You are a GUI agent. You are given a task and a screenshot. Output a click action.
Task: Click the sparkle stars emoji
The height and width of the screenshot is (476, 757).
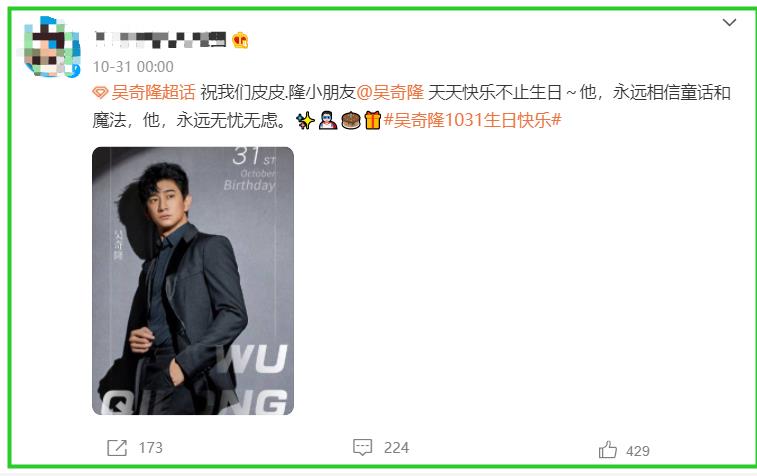click(x=306, y=120)
